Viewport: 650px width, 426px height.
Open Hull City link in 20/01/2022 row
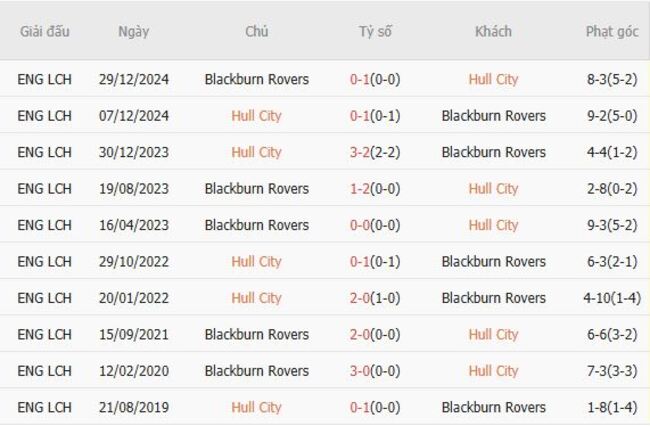[x=256, y=298]
